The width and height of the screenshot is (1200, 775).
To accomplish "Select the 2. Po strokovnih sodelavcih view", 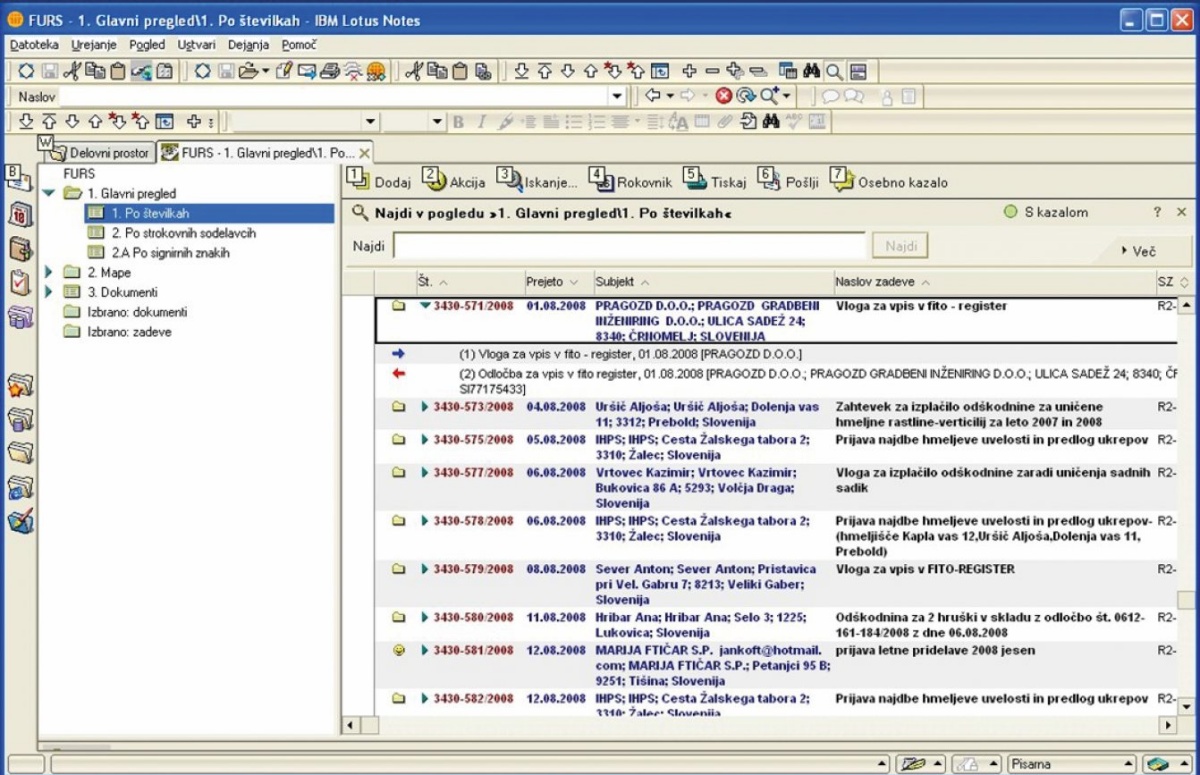I will point(183,233).
